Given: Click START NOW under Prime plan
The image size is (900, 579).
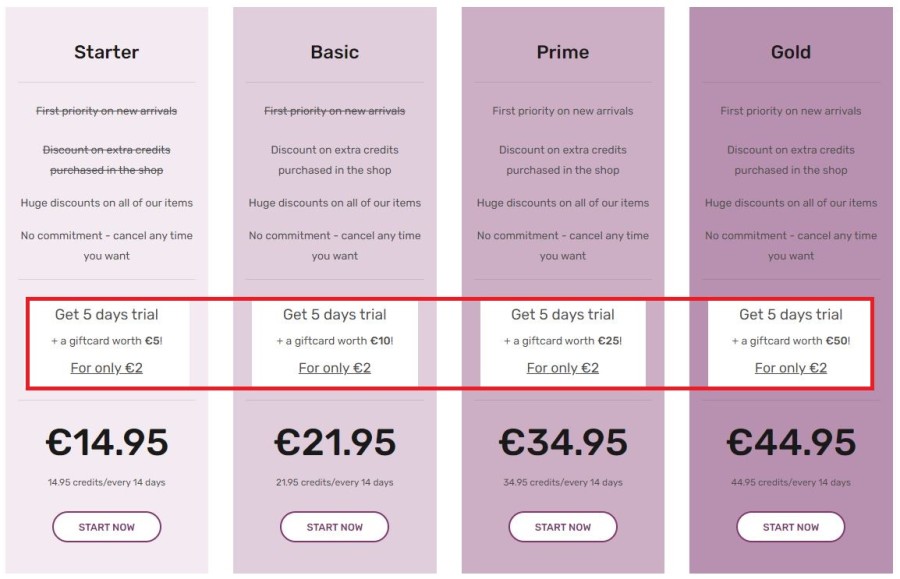Looking at the screenshot, I should pyautogui.click(x=562, y=526).
